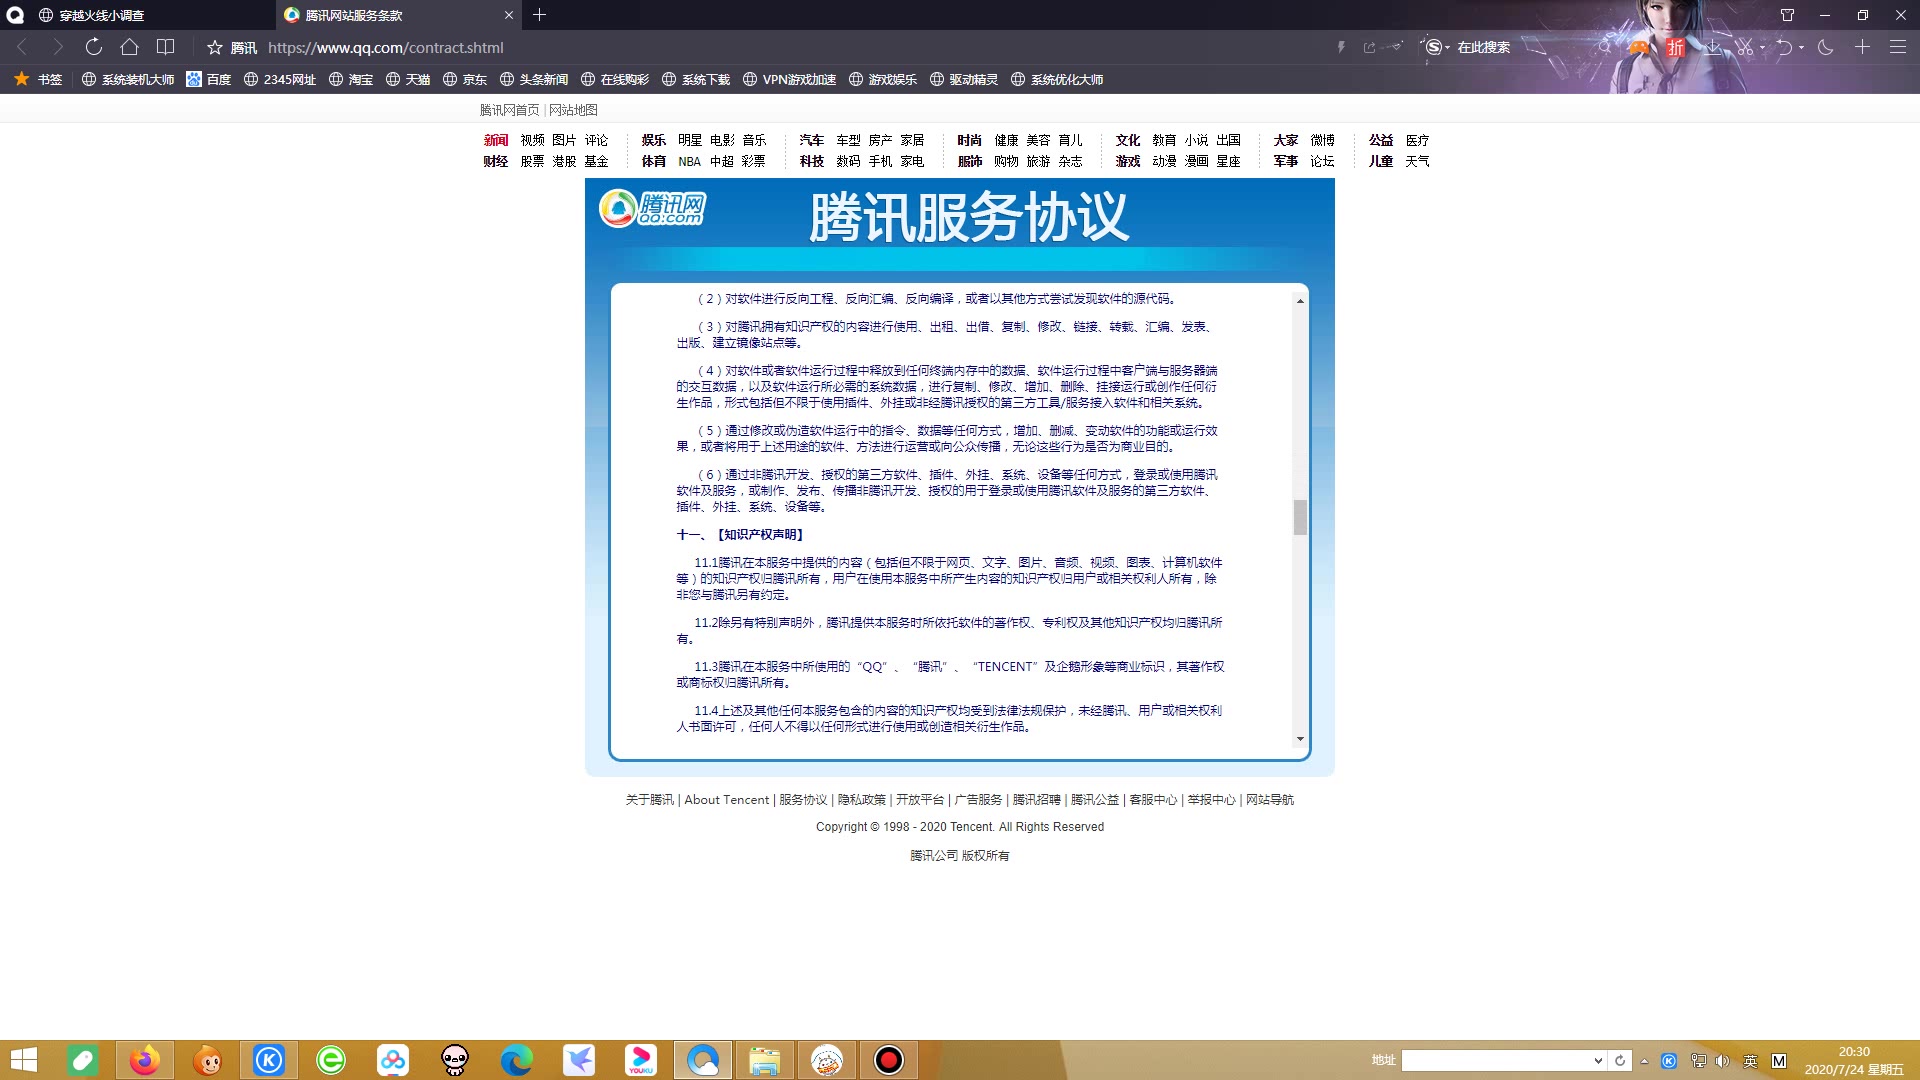Open the volume speaker tray icon

[x=1722, y=1061]
